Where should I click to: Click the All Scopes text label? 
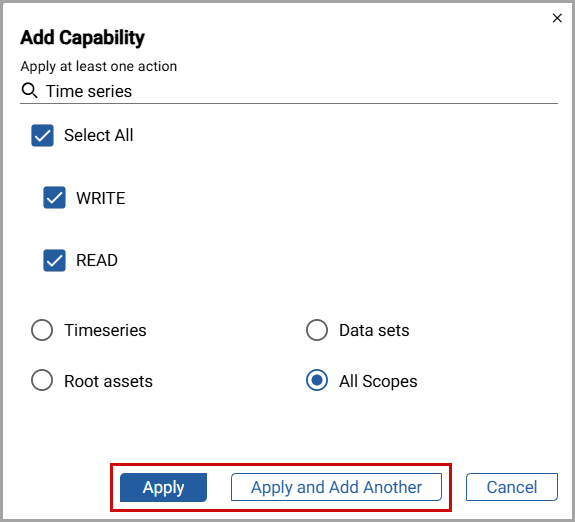(378, 381)
